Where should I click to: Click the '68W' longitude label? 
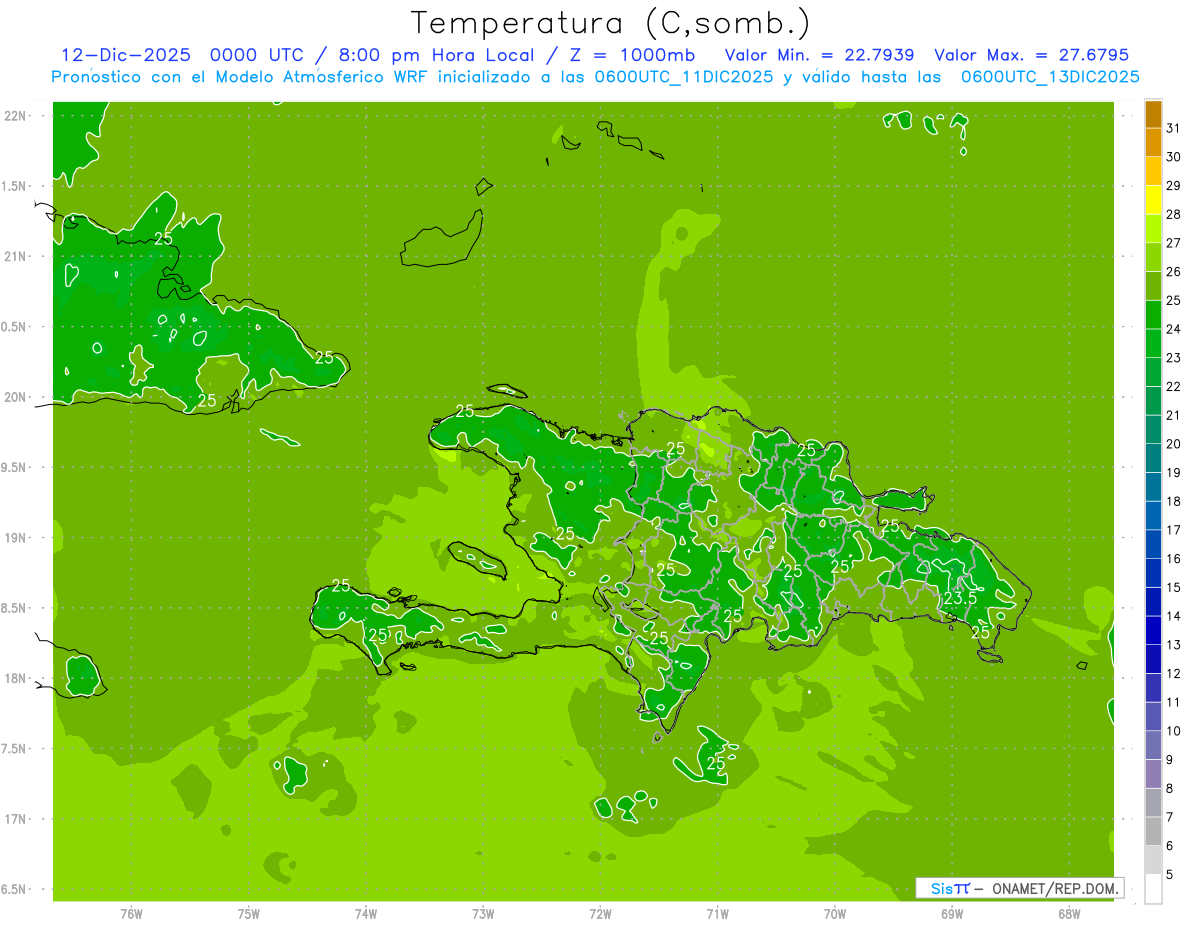click(1069, 914)
